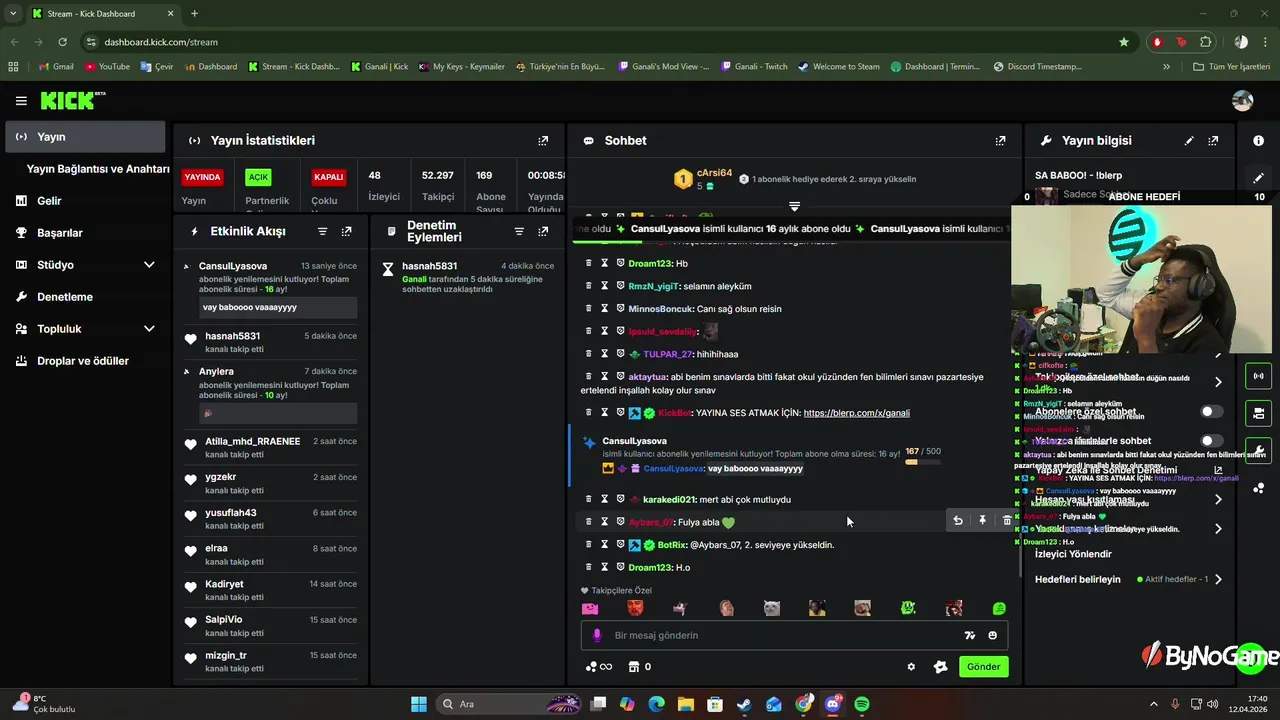This screenshot has width=1280, height=720.
Task: Click the karakedi021 username in chat
Action: [669, 500]
